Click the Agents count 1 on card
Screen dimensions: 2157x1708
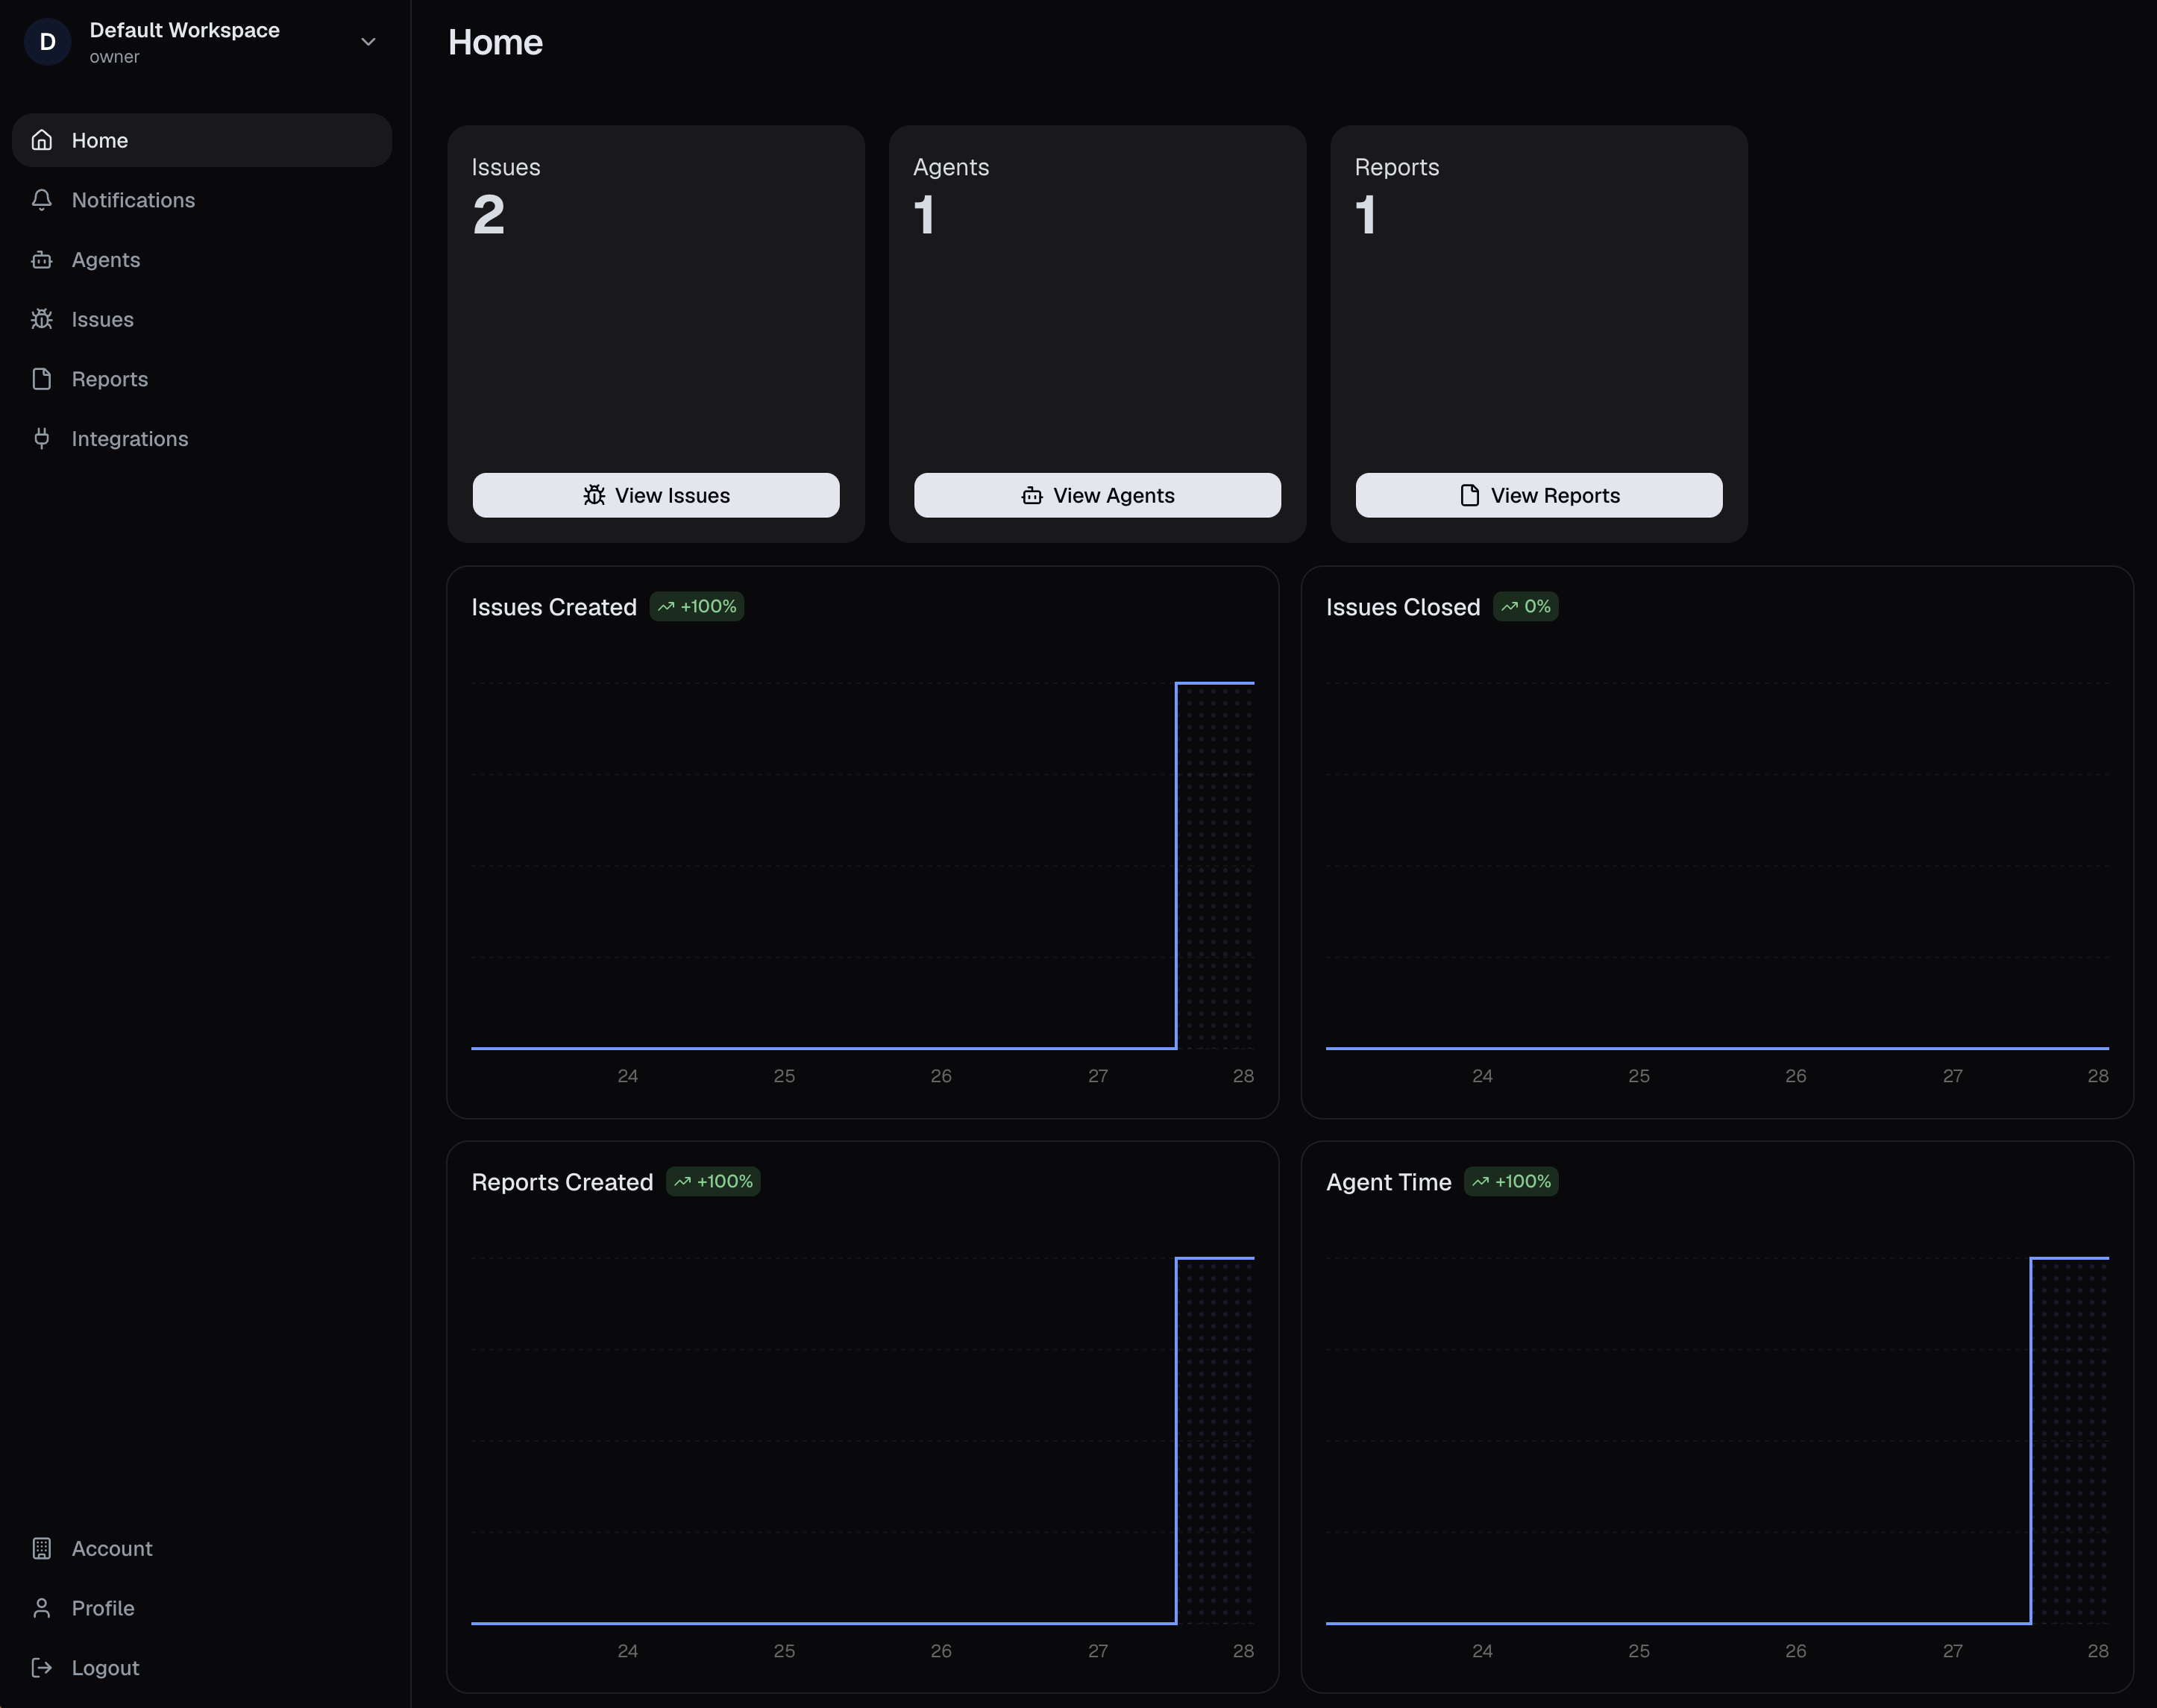(924, 215)
